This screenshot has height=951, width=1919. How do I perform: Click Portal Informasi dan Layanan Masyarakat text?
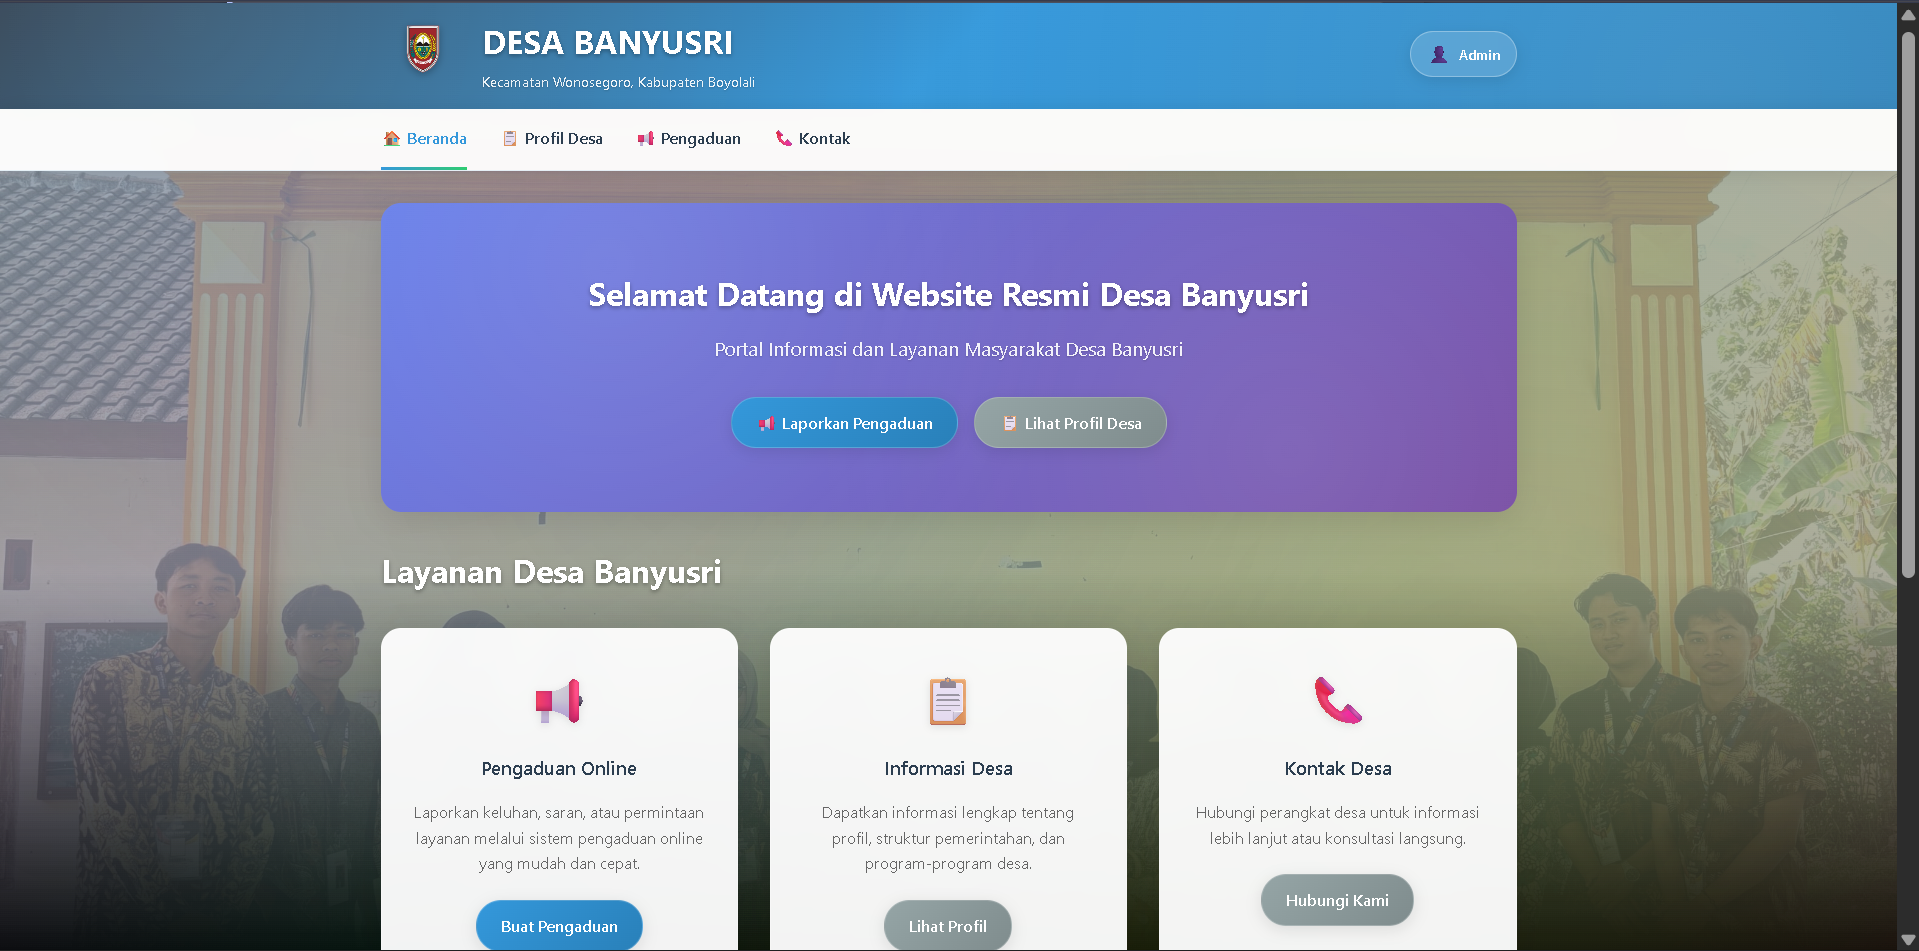(x=948, y=349)
